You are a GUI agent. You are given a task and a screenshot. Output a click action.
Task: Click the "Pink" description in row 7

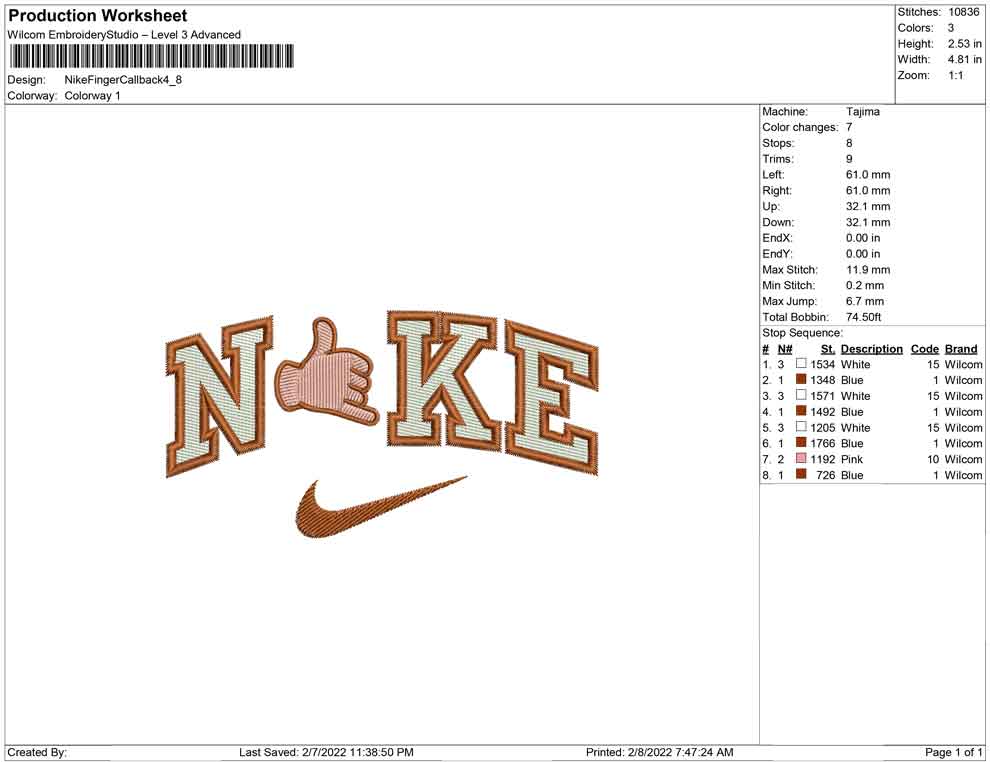[x=852, y=459]
